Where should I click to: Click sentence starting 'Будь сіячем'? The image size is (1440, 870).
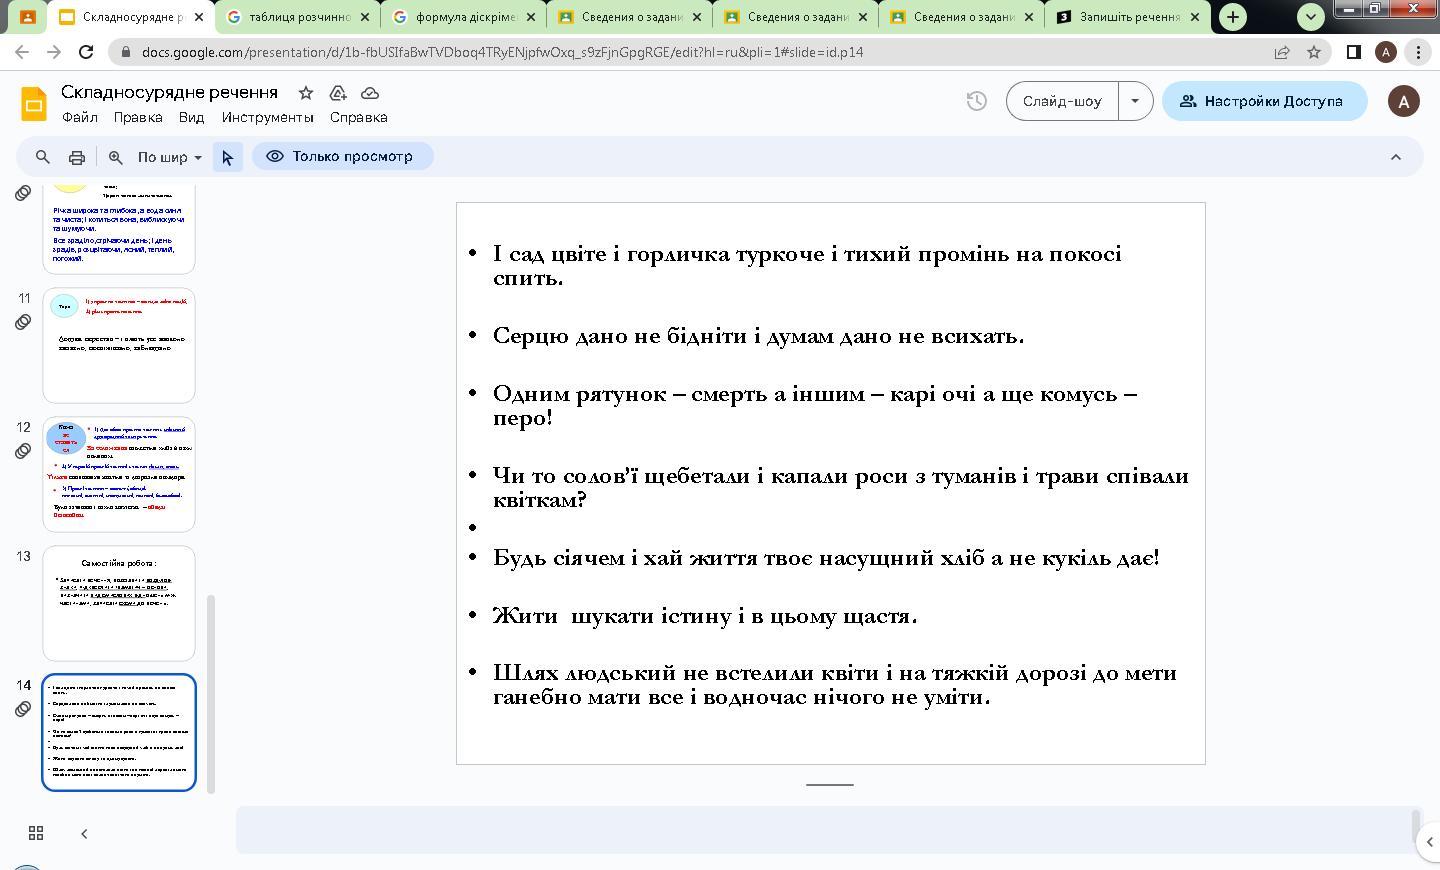(x=826, y=558)
